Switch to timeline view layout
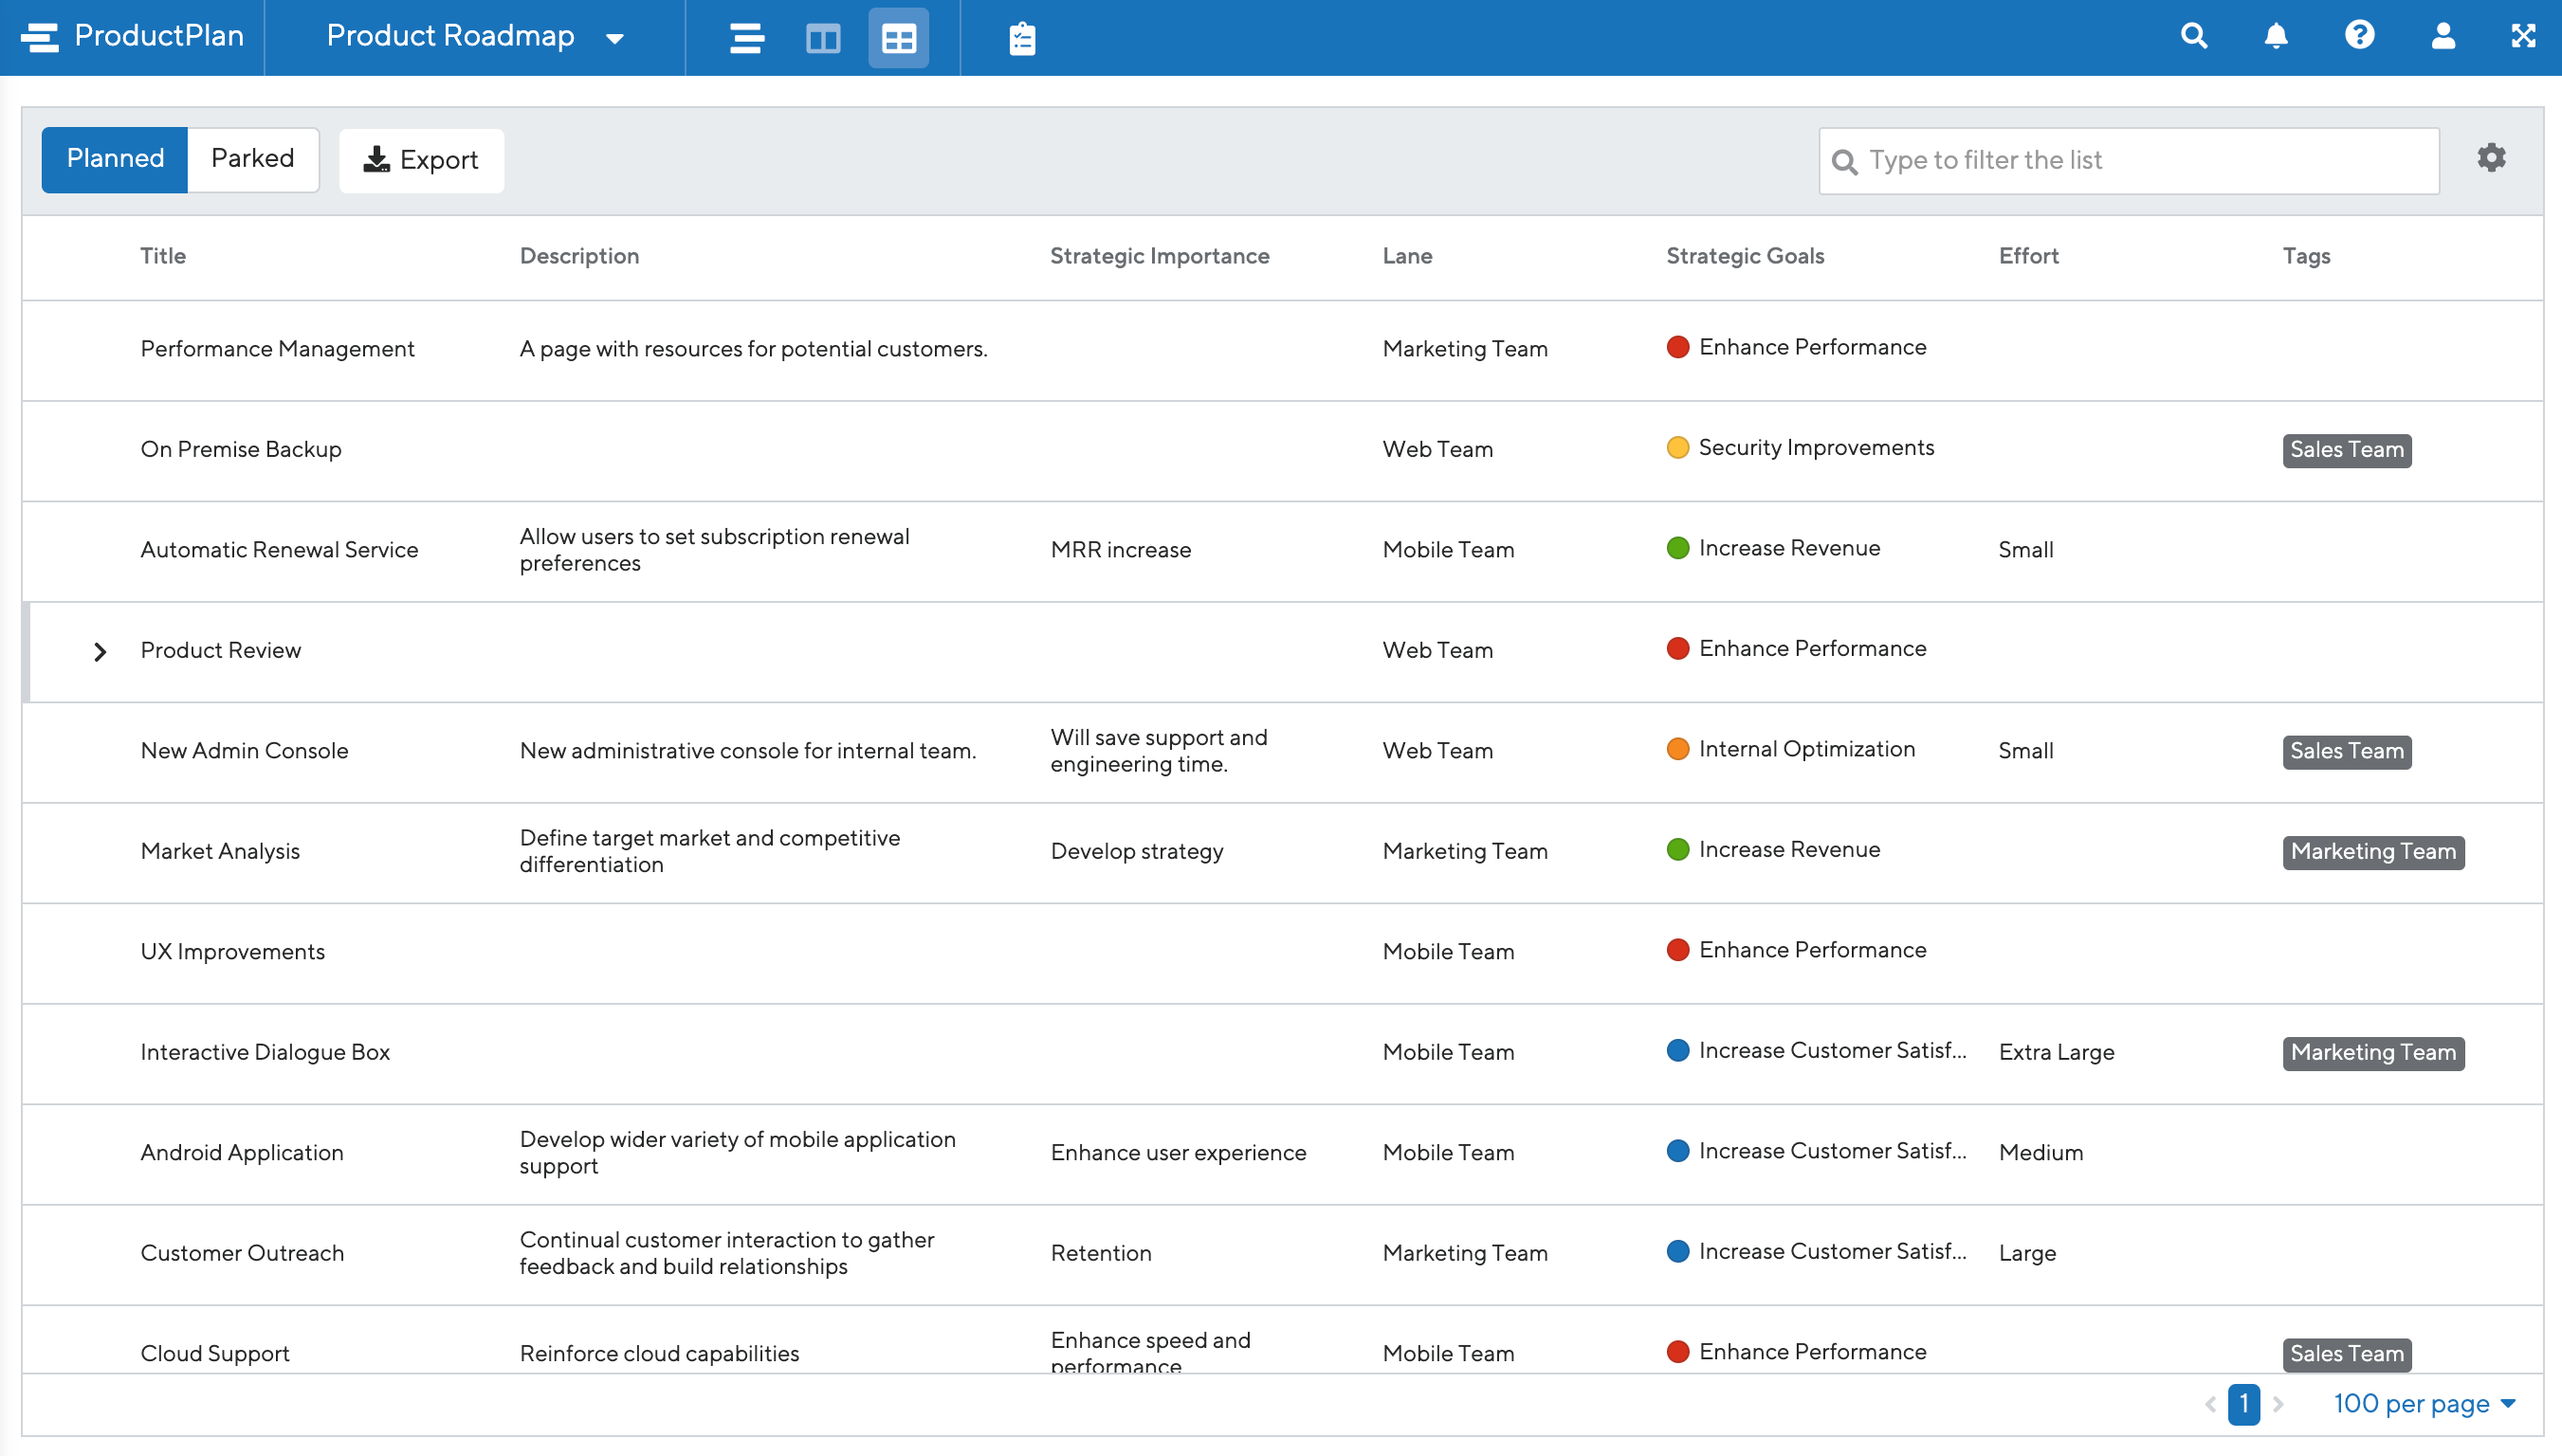The image size is (2562, 1456). 745,37
